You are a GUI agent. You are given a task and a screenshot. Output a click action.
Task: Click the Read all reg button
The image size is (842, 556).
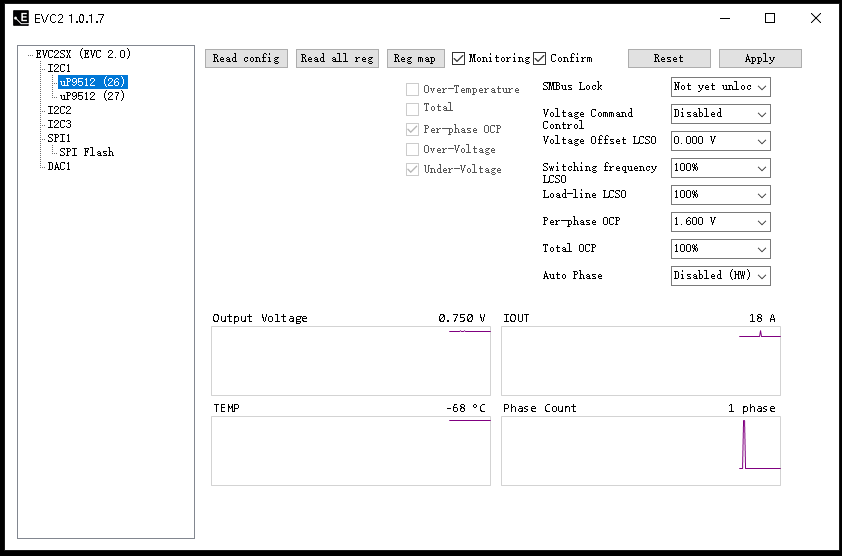point(337,58)
